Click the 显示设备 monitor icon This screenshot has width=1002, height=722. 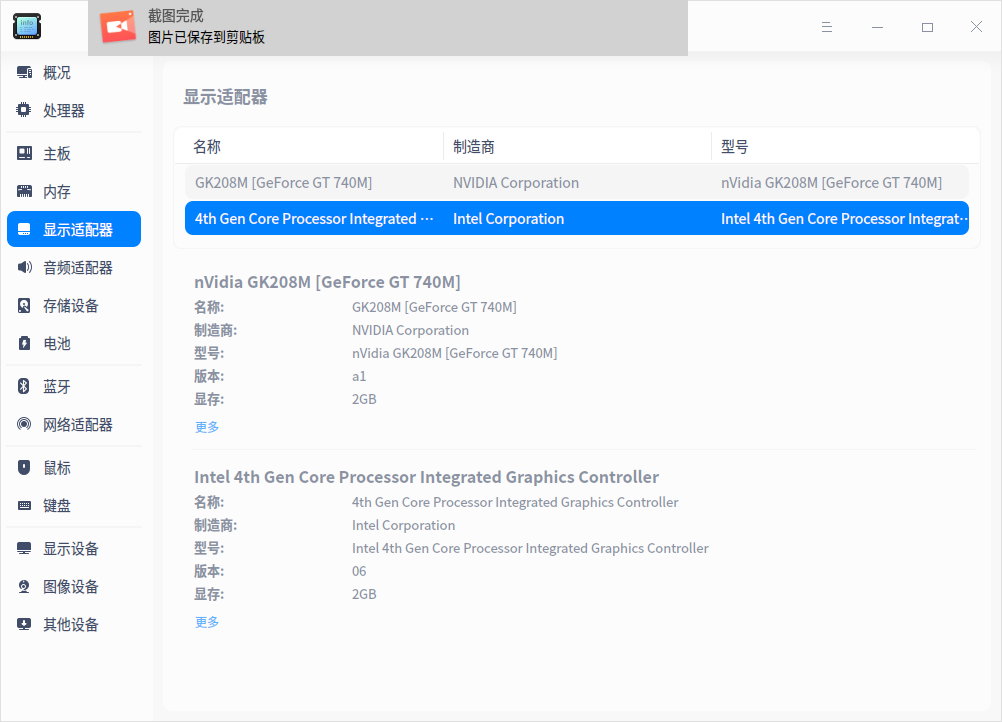(24, 548)
